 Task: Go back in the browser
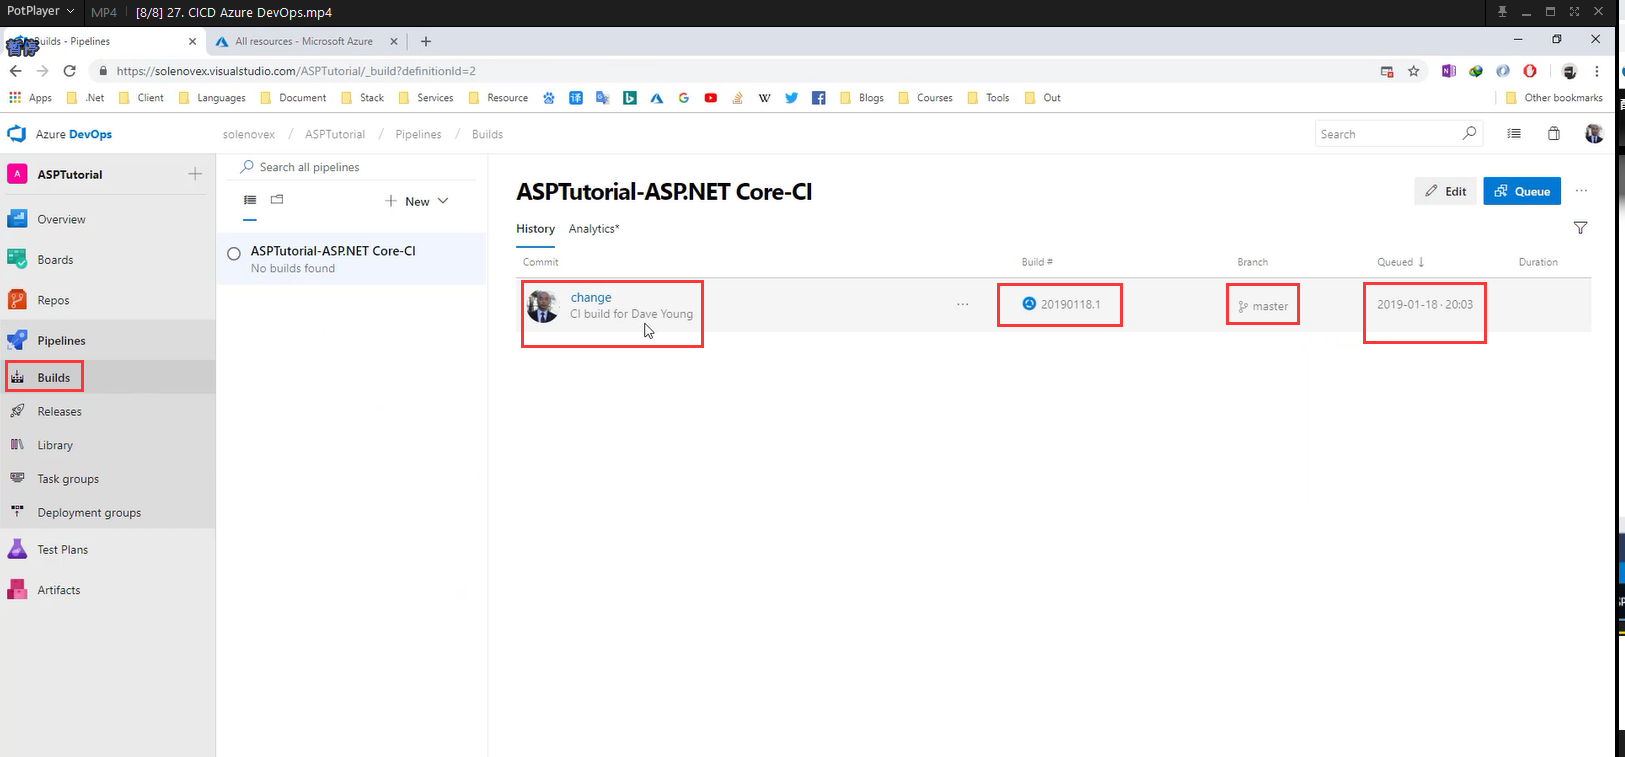pos(15,71)
